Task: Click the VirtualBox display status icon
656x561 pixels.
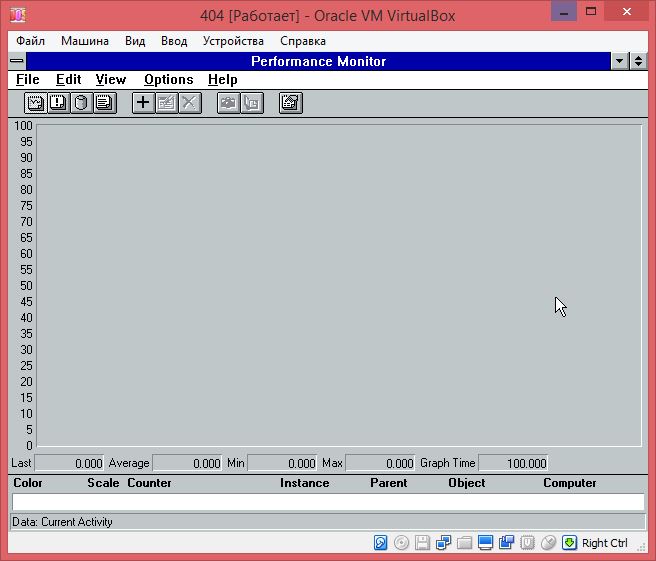Action: (485, 543)
